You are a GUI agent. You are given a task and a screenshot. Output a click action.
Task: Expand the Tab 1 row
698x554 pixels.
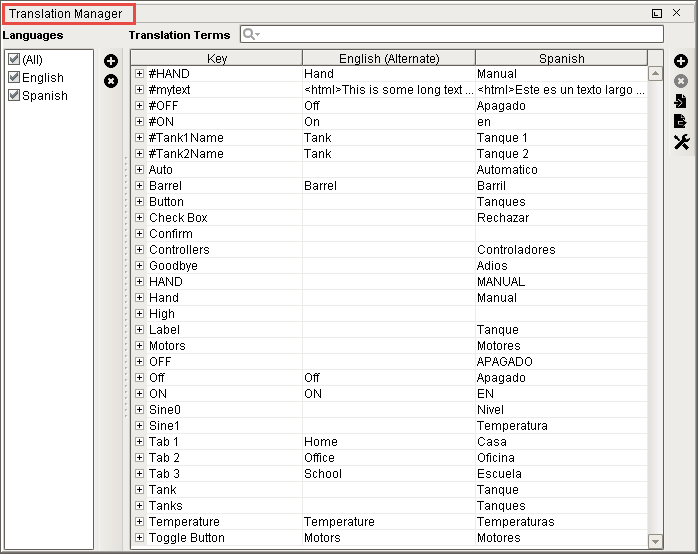(139, 442)
